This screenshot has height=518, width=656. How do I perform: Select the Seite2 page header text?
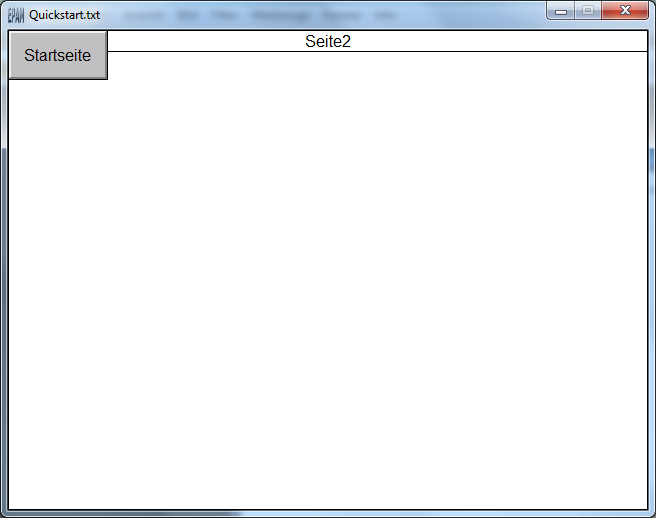pos(328,41)
